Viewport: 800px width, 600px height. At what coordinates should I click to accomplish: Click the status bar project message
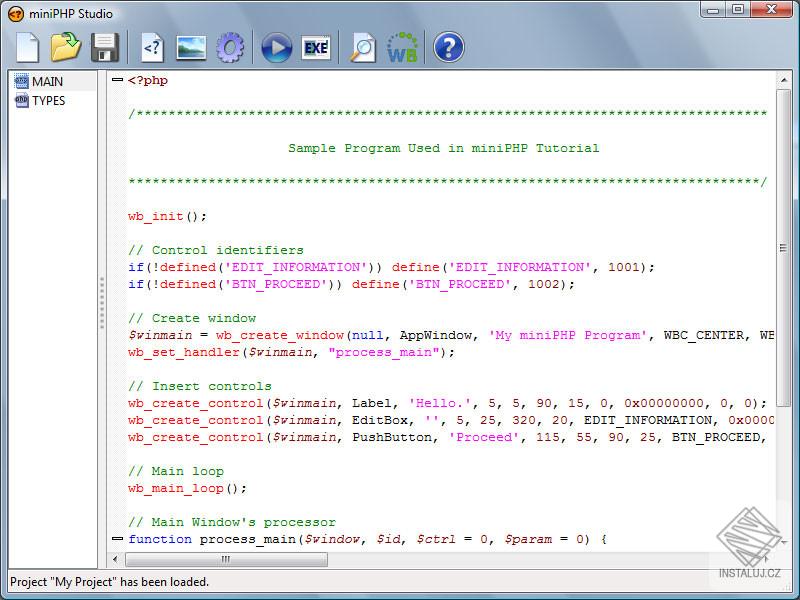[110, 581]
